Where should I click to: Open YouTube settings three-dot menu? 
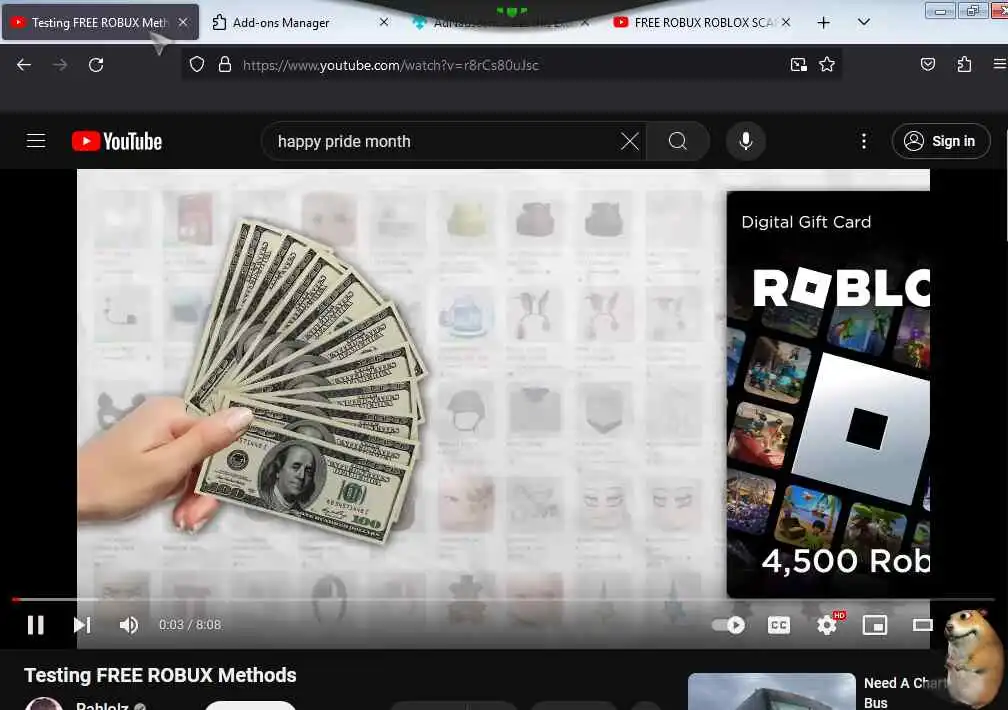point(864,141)
